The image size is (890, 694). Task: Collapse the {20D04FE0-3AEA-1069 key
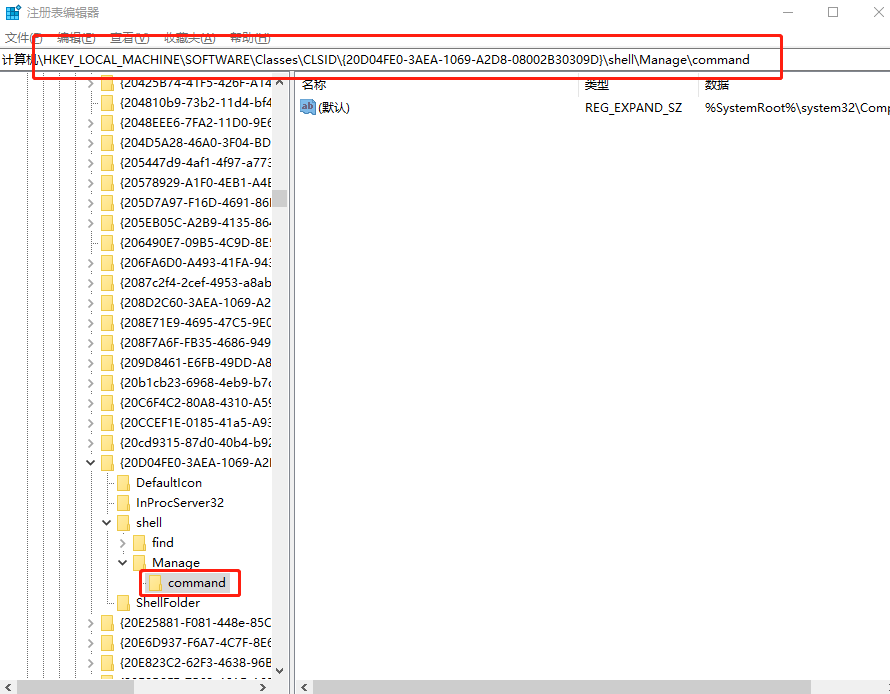coord(91,463)
